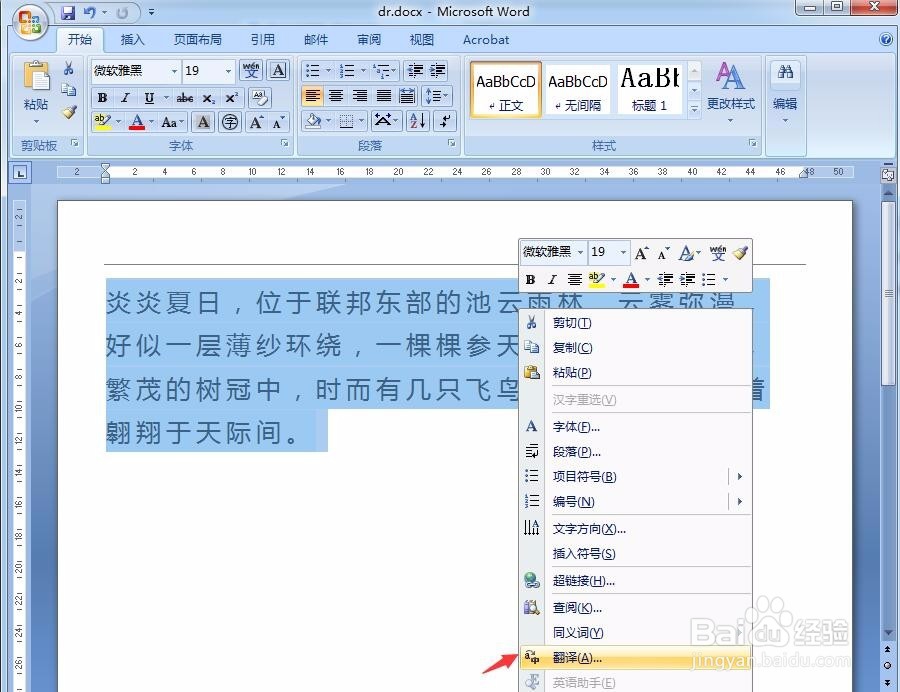Expand the styles gallery More arrow
Screen dimensions: 900x692
pyautogui.click(x=695, y=108)
